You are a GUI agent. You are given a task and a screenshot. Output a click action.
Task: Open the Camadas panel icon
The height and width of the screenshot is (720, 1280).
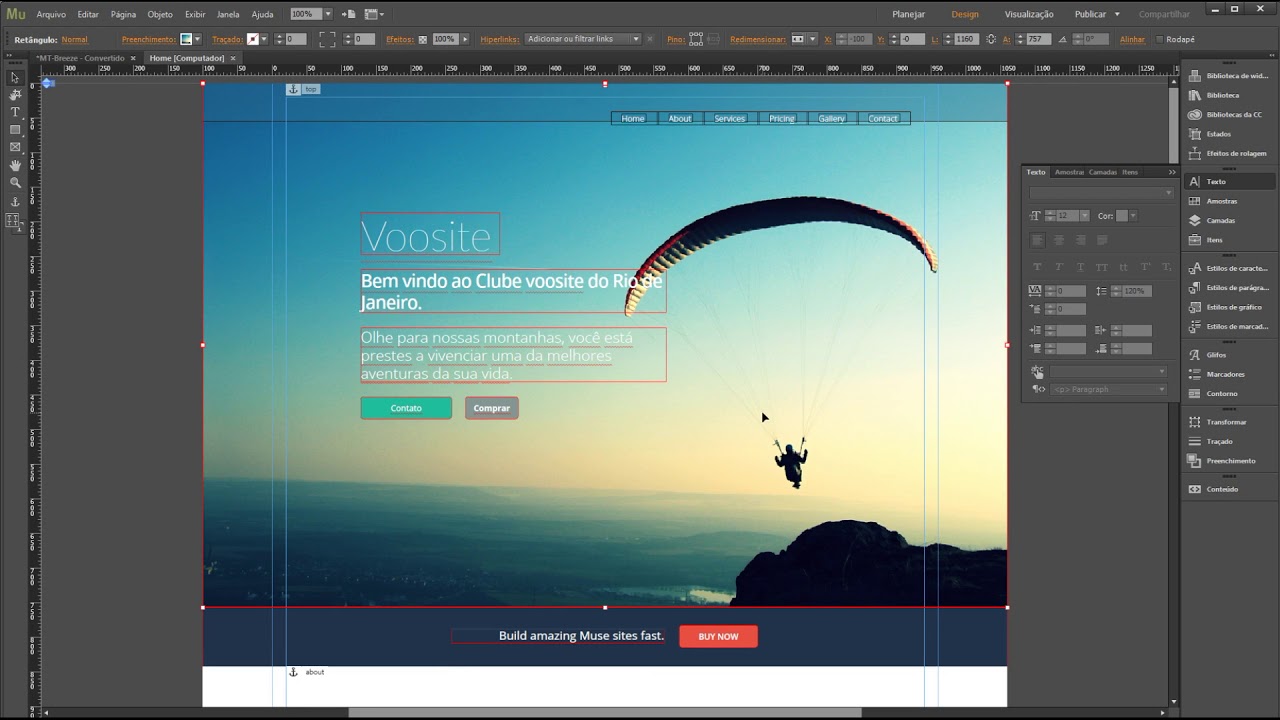tap(1194, 220)
